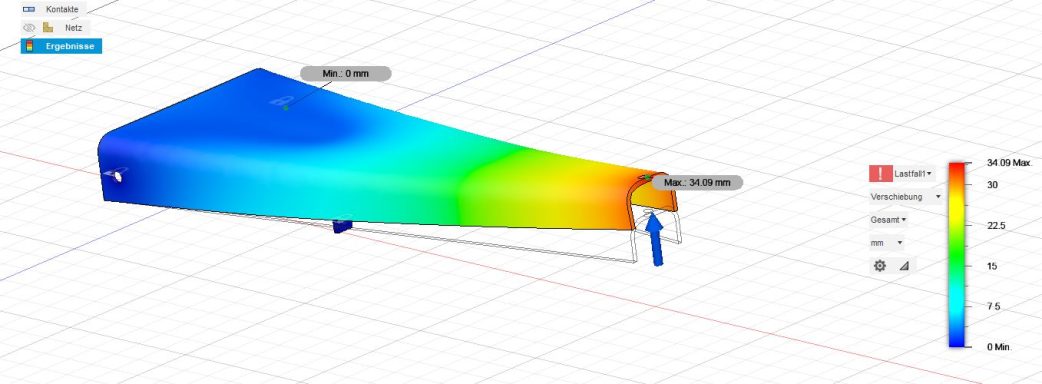Show the hidden Netz mesh
Viewport: 1042px width, 384px height.
29,28
